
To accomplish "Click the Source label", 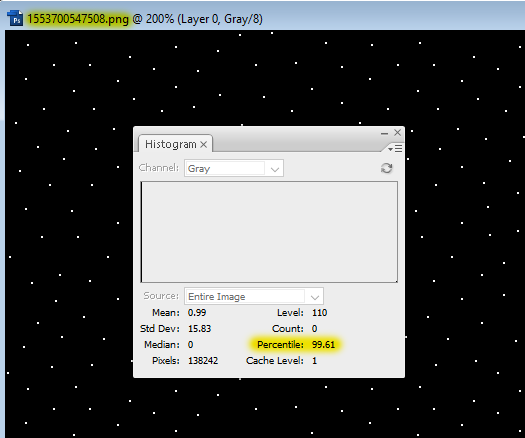I will (161, 296).
